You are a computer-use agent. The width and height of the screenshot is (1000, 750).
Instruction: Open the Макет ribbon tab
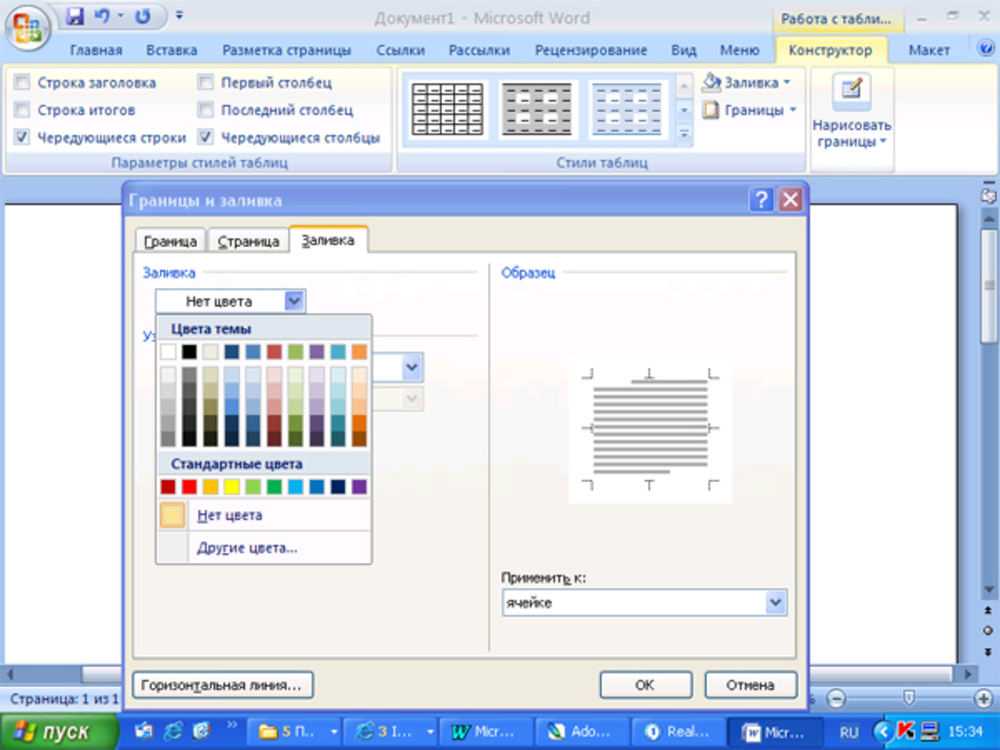pos(929,50)
